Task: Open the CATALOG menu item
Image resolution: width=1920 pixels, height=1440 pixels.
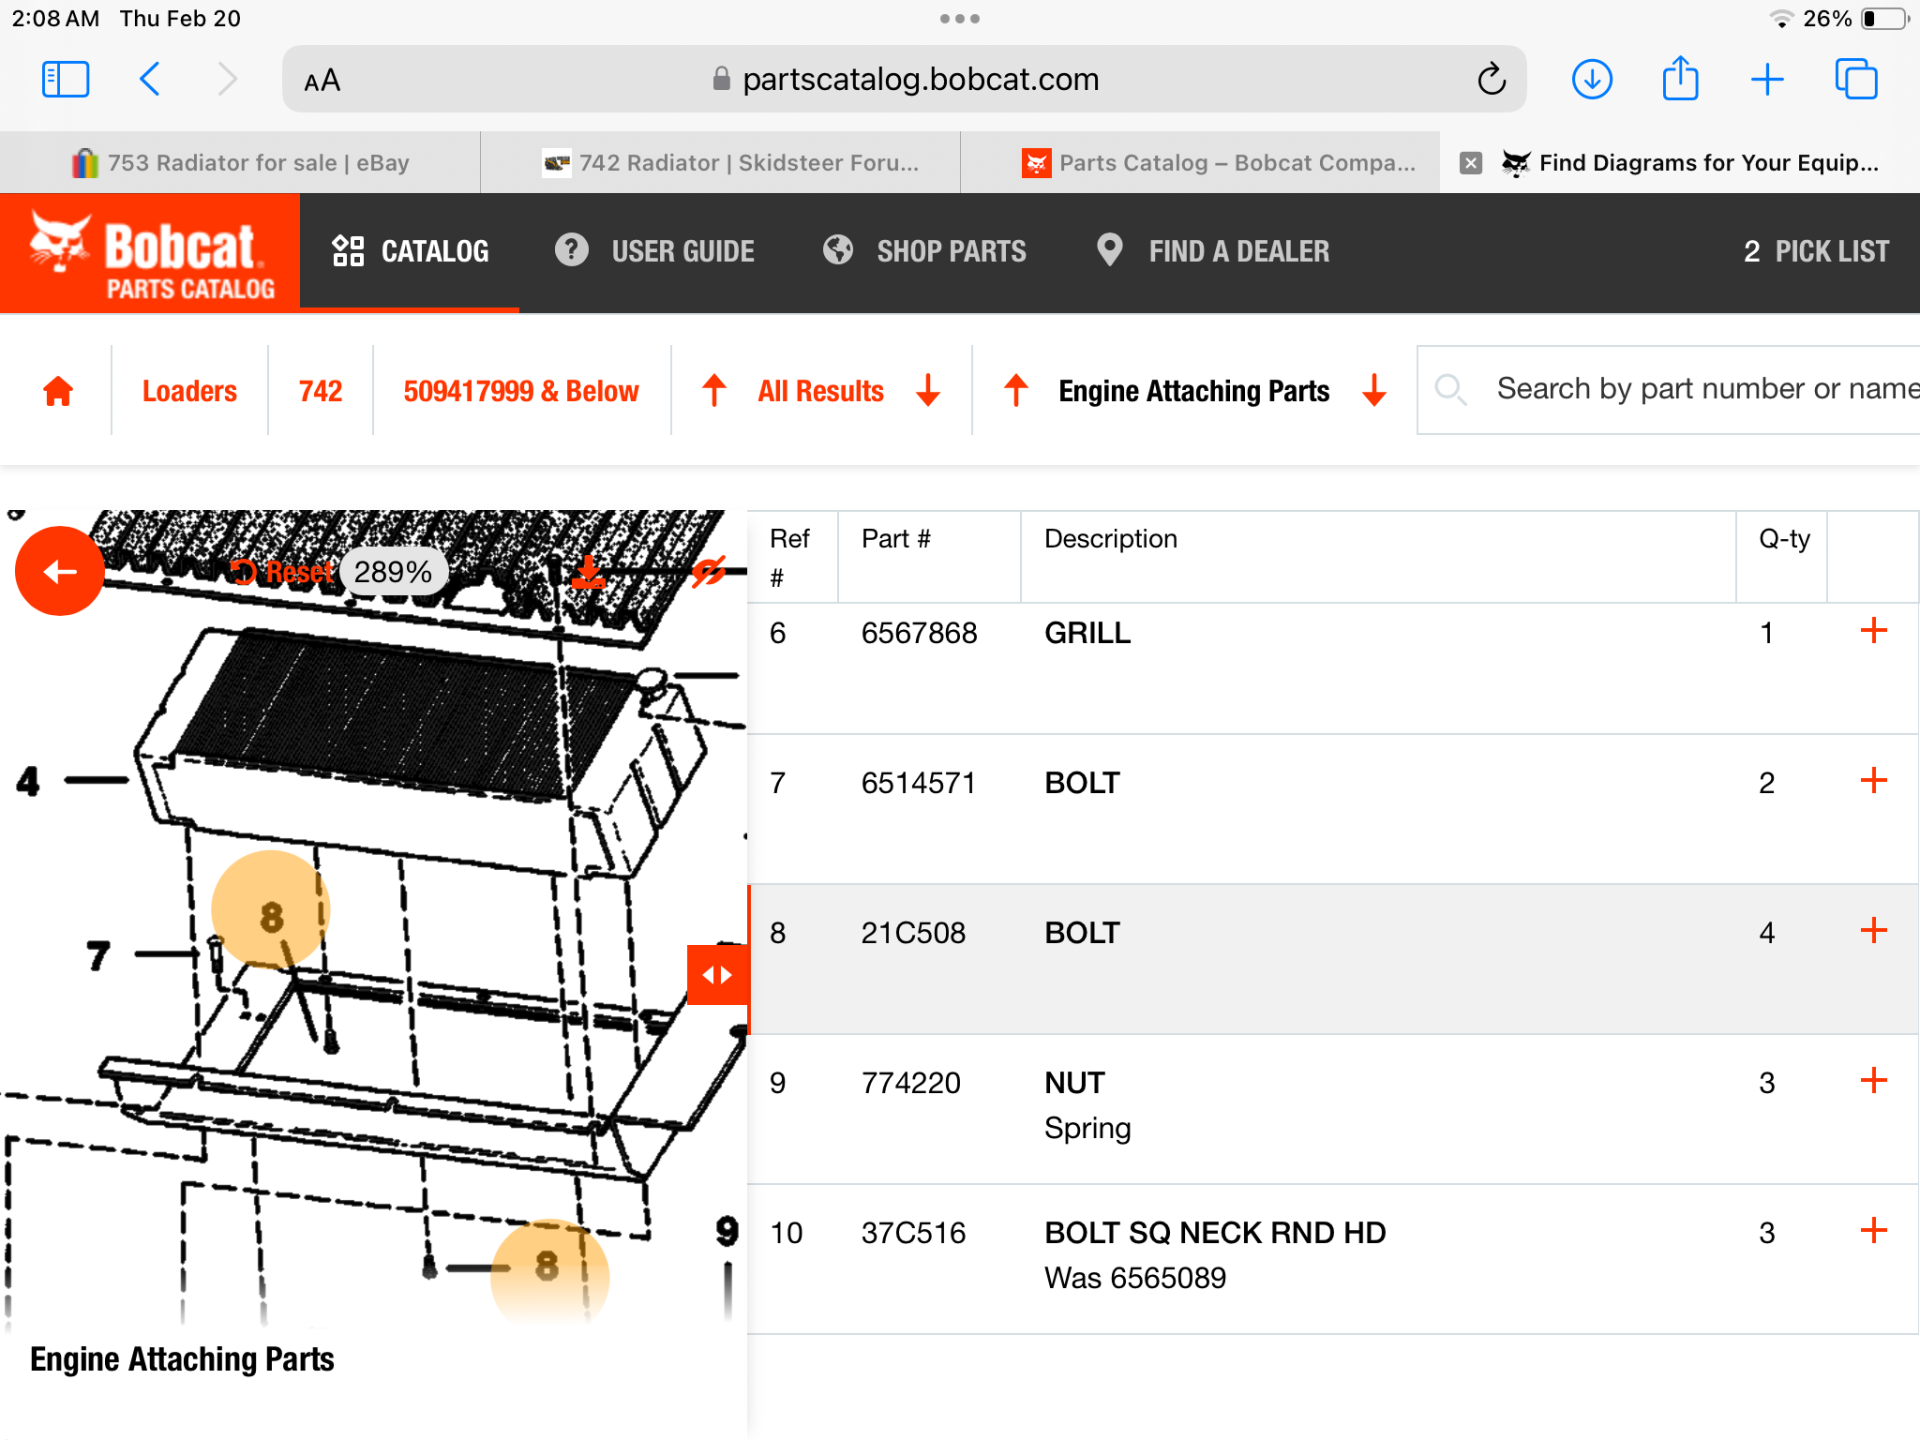Action: click(x=410, y=251)
